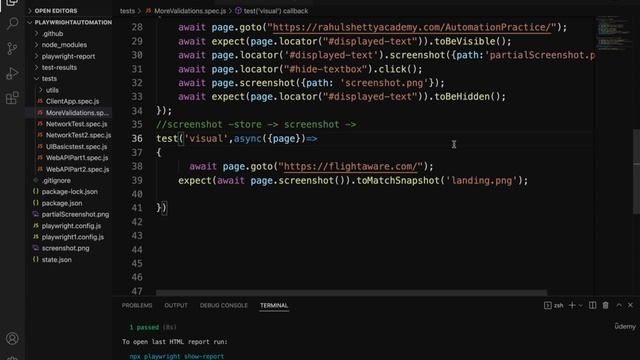The image size is (640, 360).
Task: Open ClientApp.spec.js file
Action: [72, 101]
